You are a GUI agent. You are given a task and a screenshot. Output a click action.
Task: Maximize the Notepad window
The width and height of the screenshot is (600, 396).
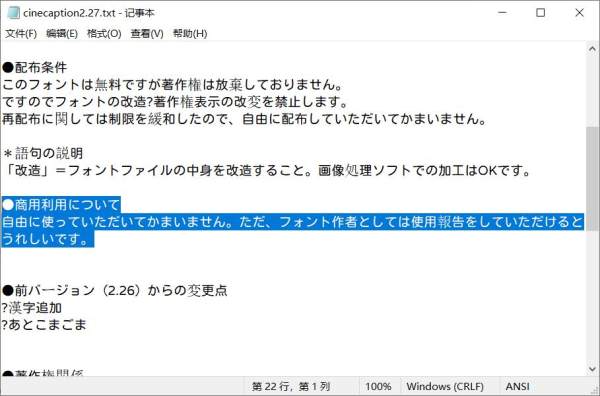click(540, 13)
